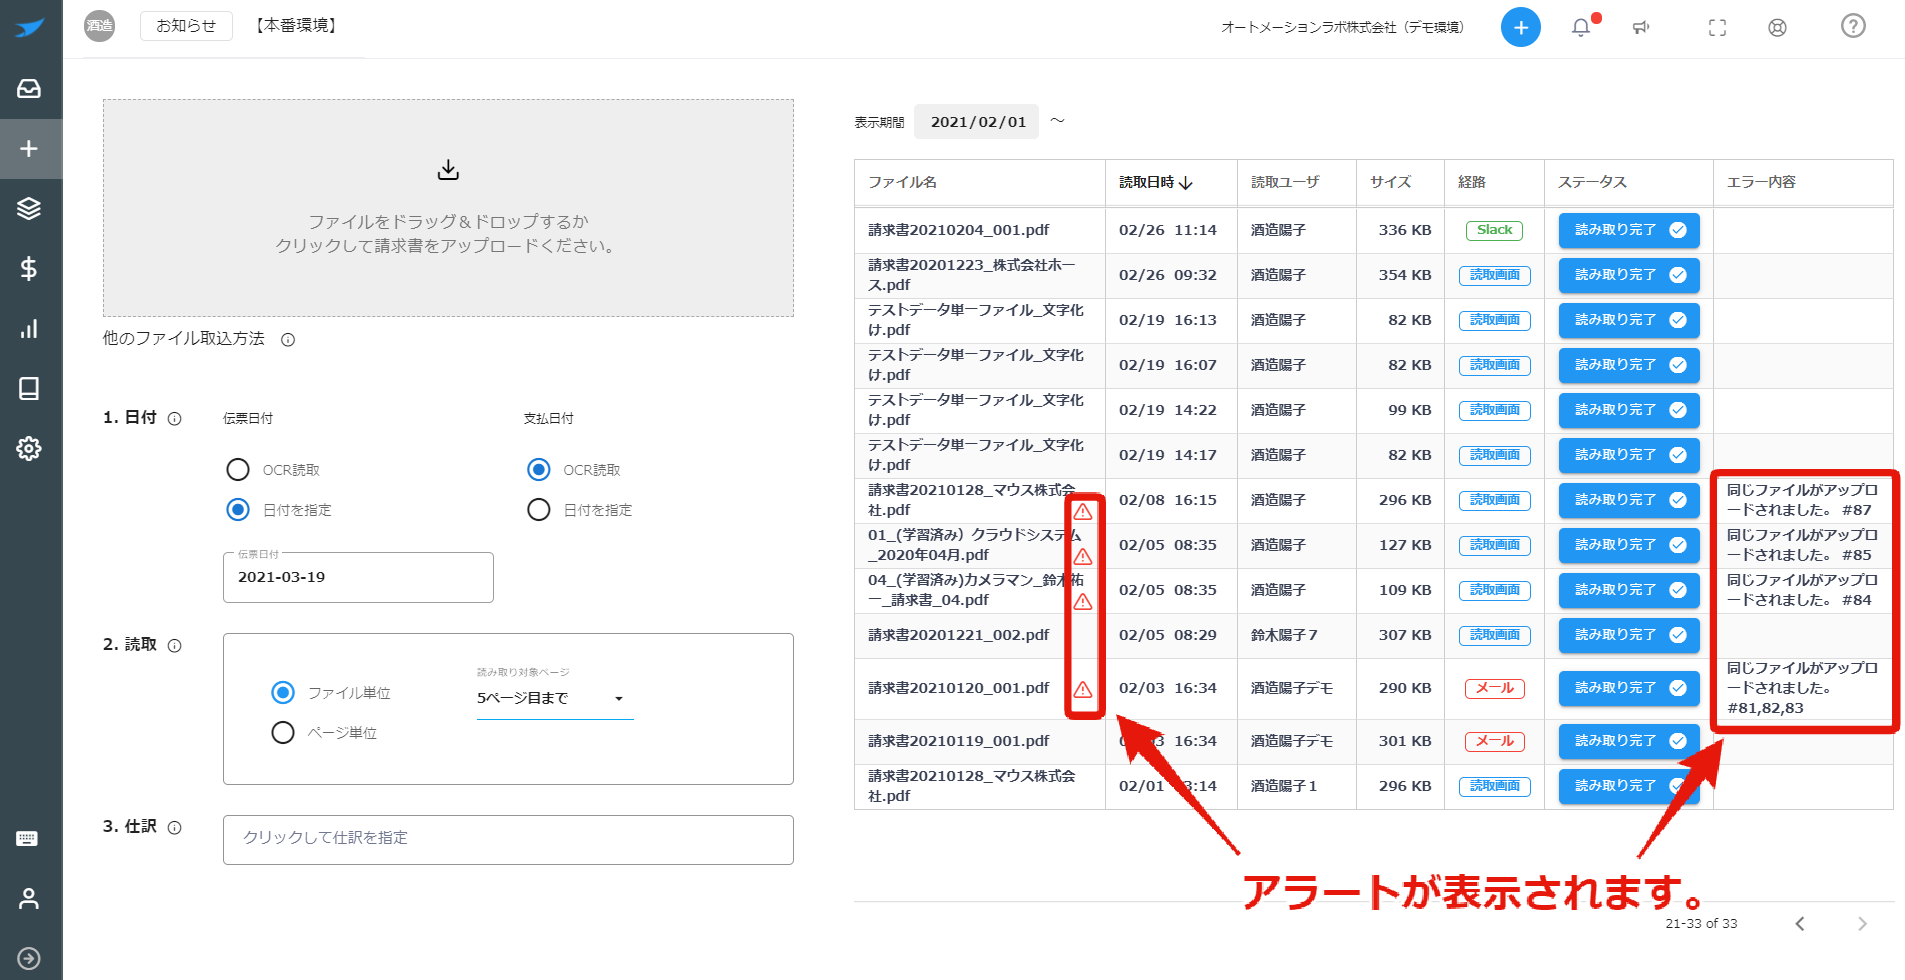Screen dimensions: 1905x980
Task: Select ファイル単位 radio option
Action: point(283,693)
